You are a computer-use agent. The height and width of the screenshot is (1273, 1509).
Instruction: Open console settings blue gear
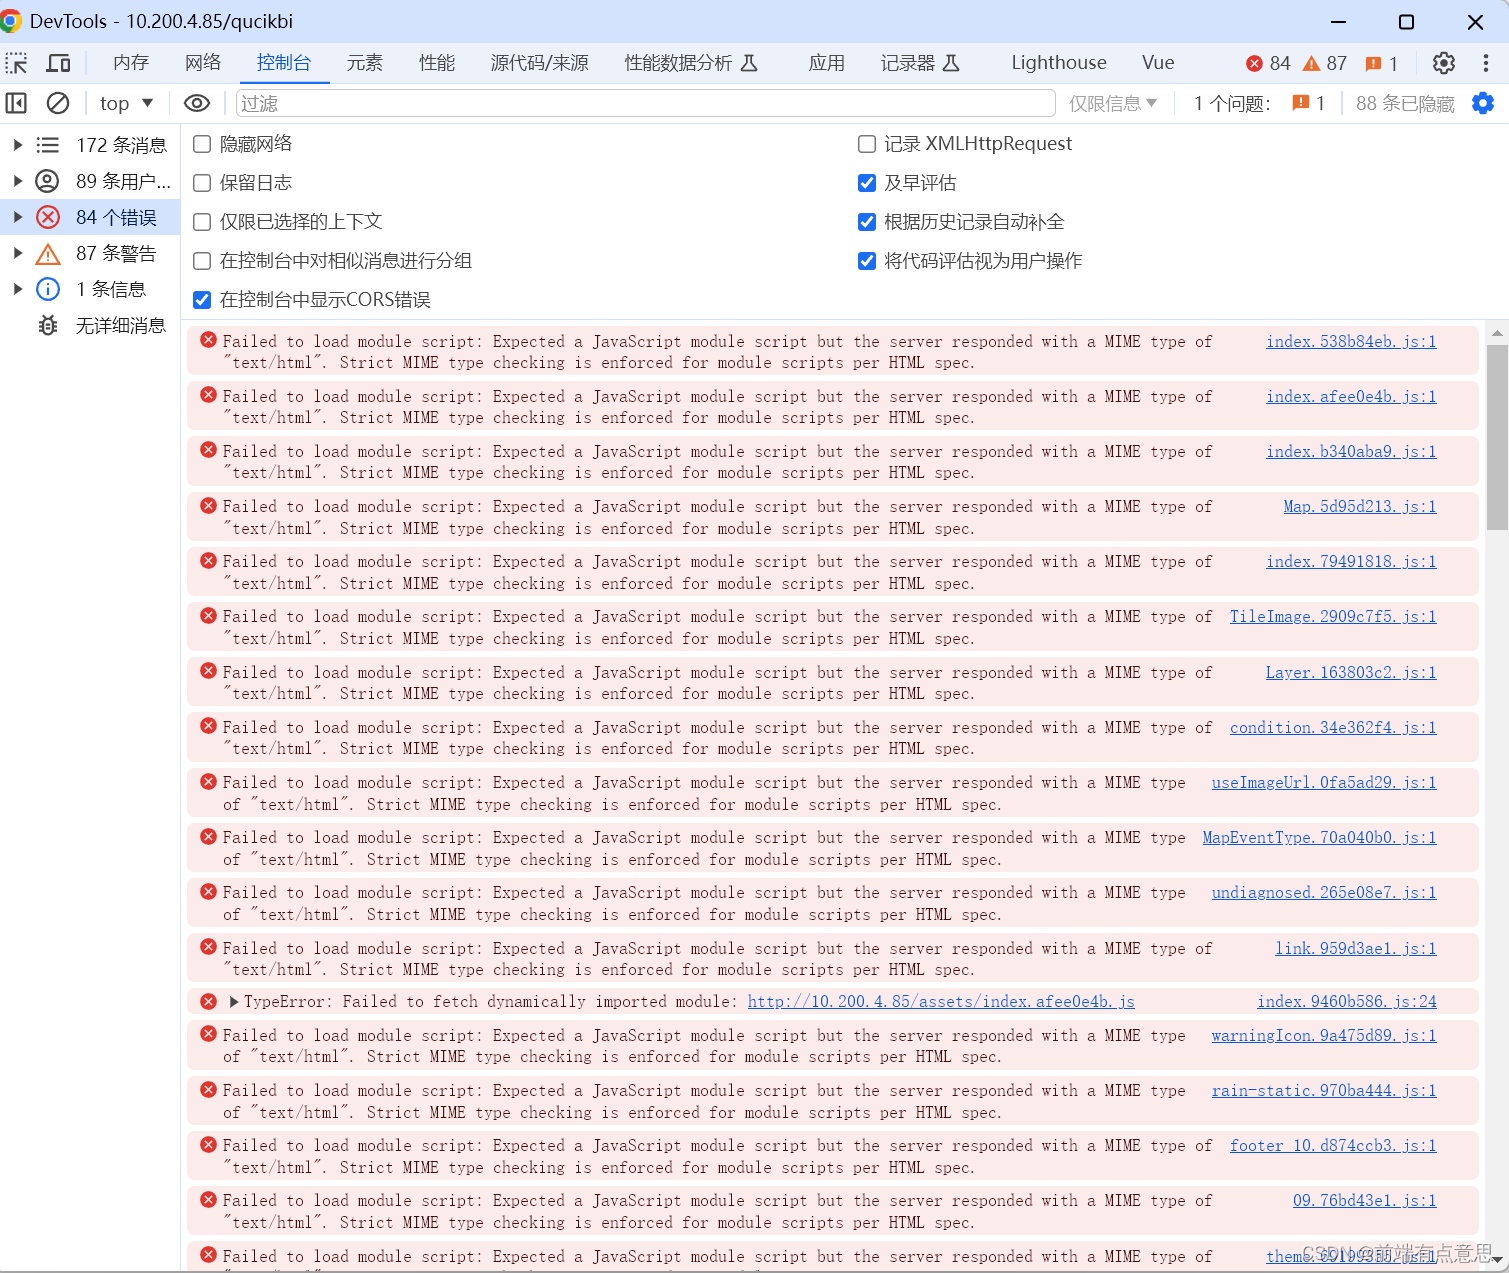(x=1483, y=103)
